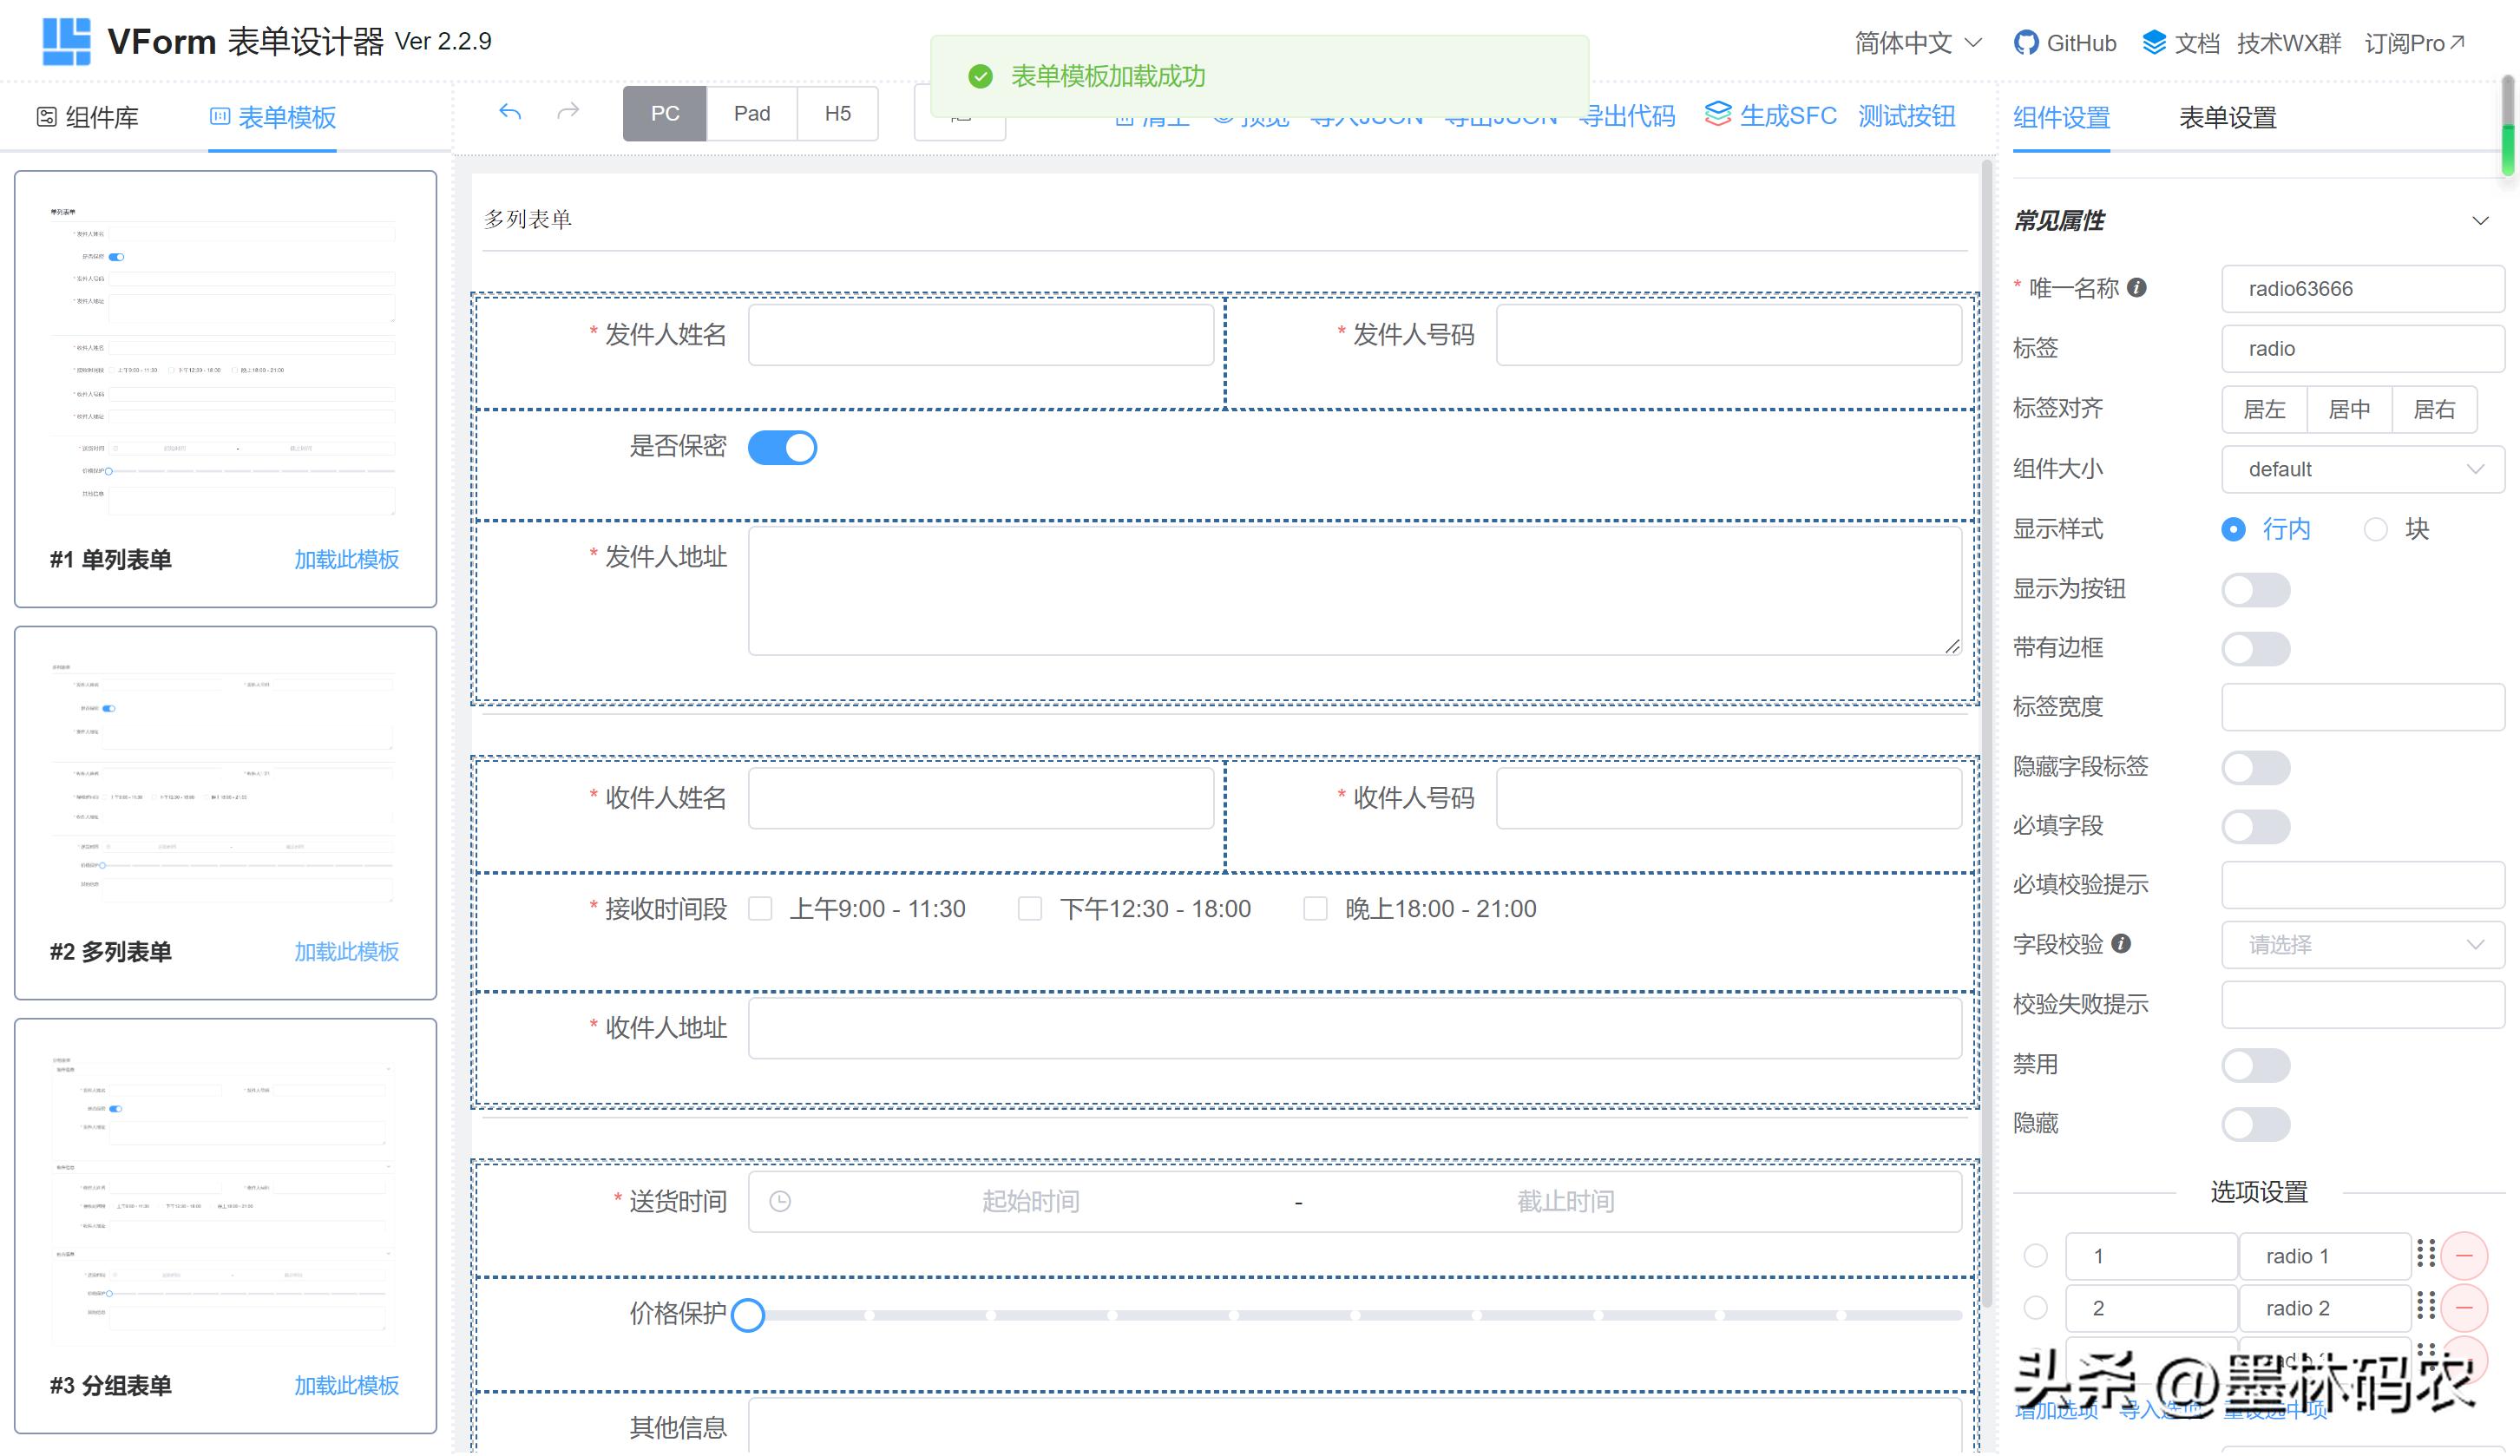The height and width of the screenshot is (1456, 2520).
Task: Click the info icon next to 唯一名称
Action: click(2138, 288)
